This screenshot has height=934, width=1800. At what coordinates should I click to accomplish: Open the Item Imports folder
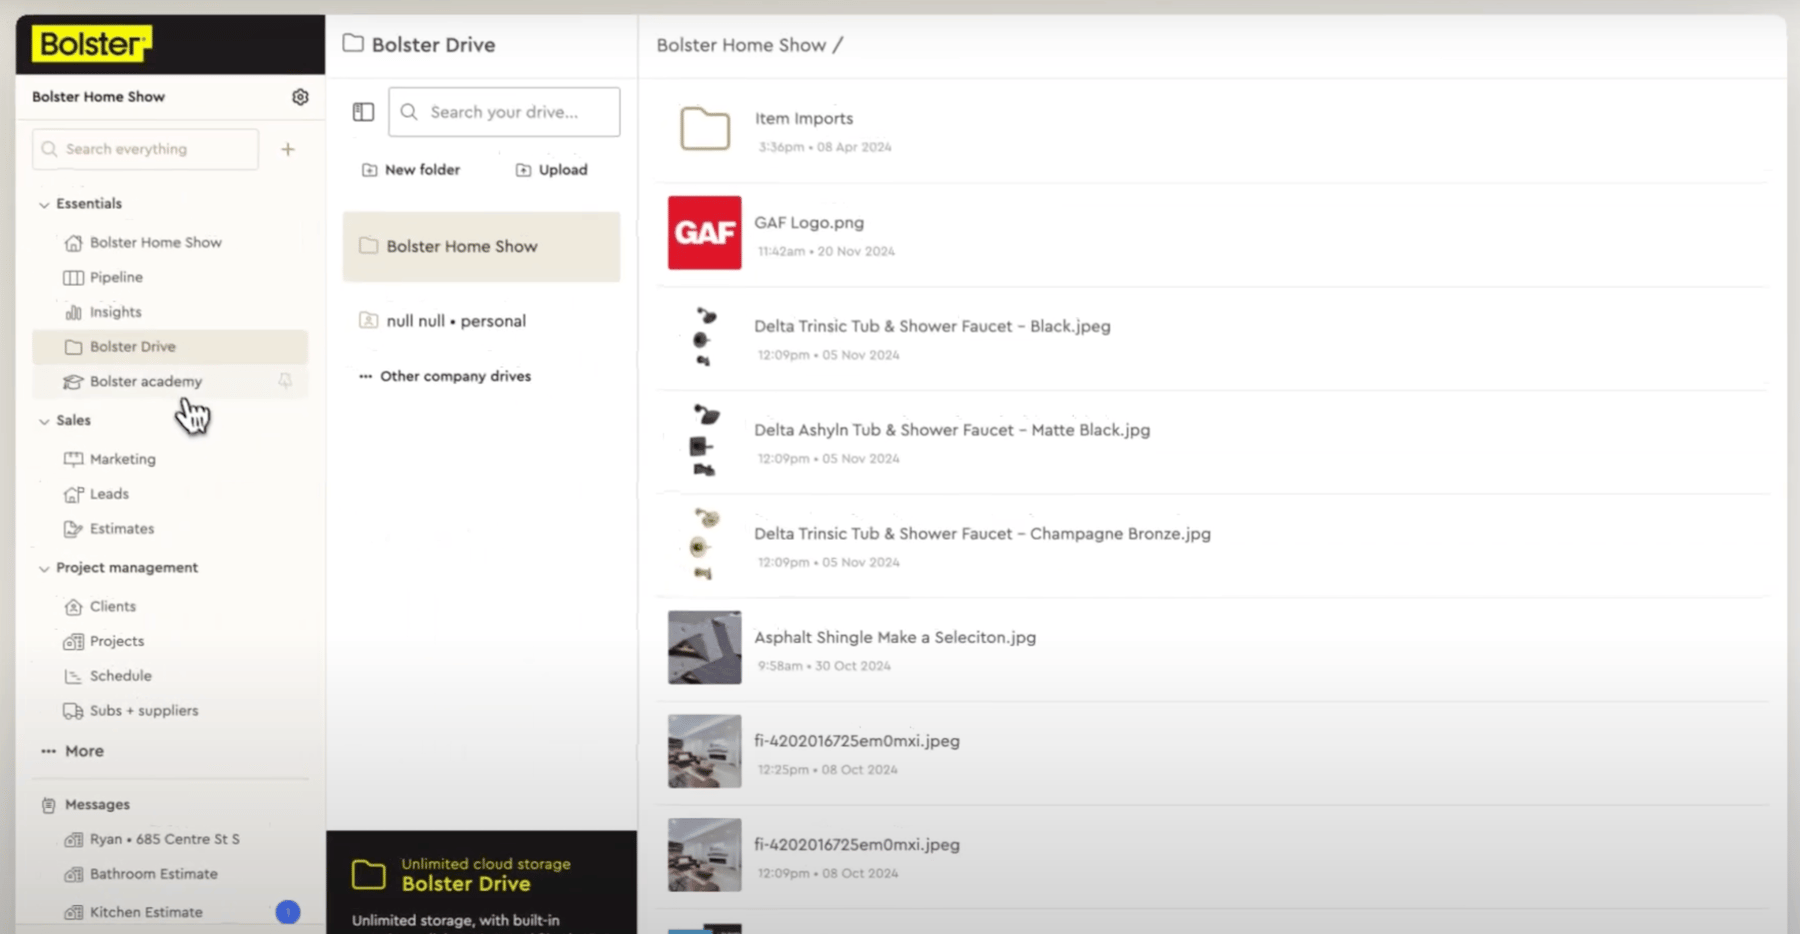pyautogui.click(x=705, y=130)
